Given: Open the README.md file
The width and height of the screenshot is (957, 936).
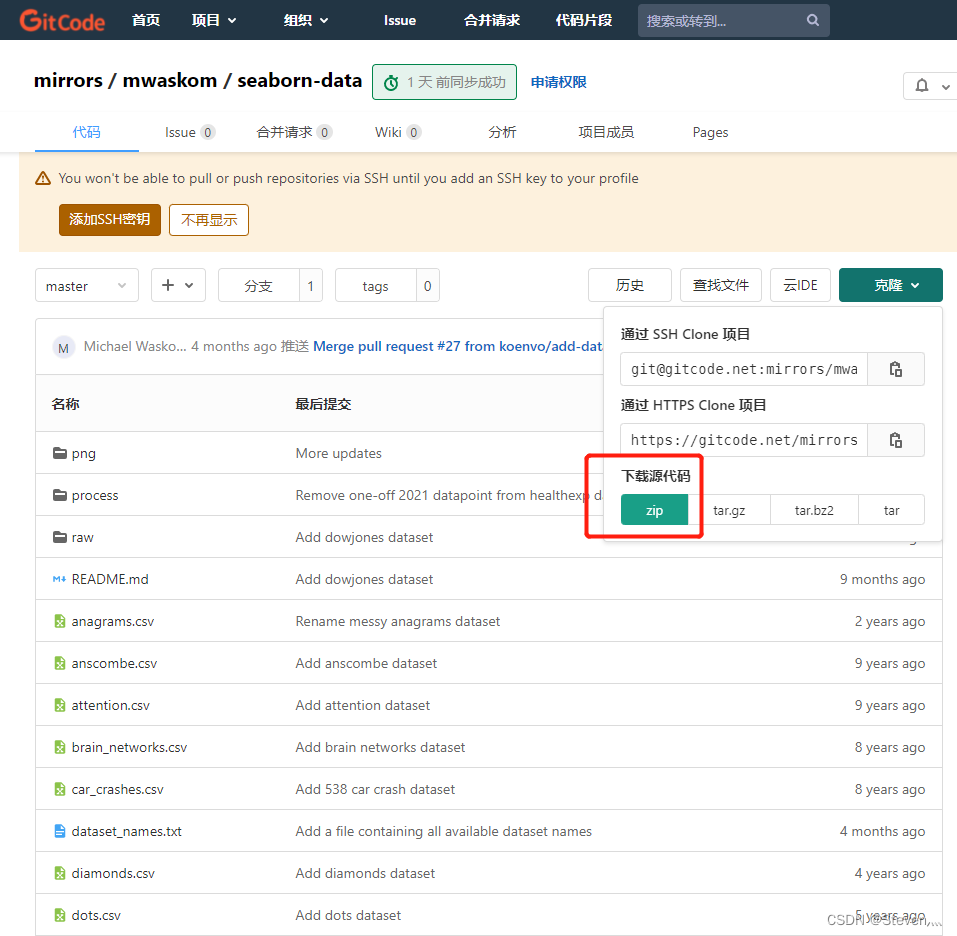Looking at the screenshot, I should (x=110, y=579).
